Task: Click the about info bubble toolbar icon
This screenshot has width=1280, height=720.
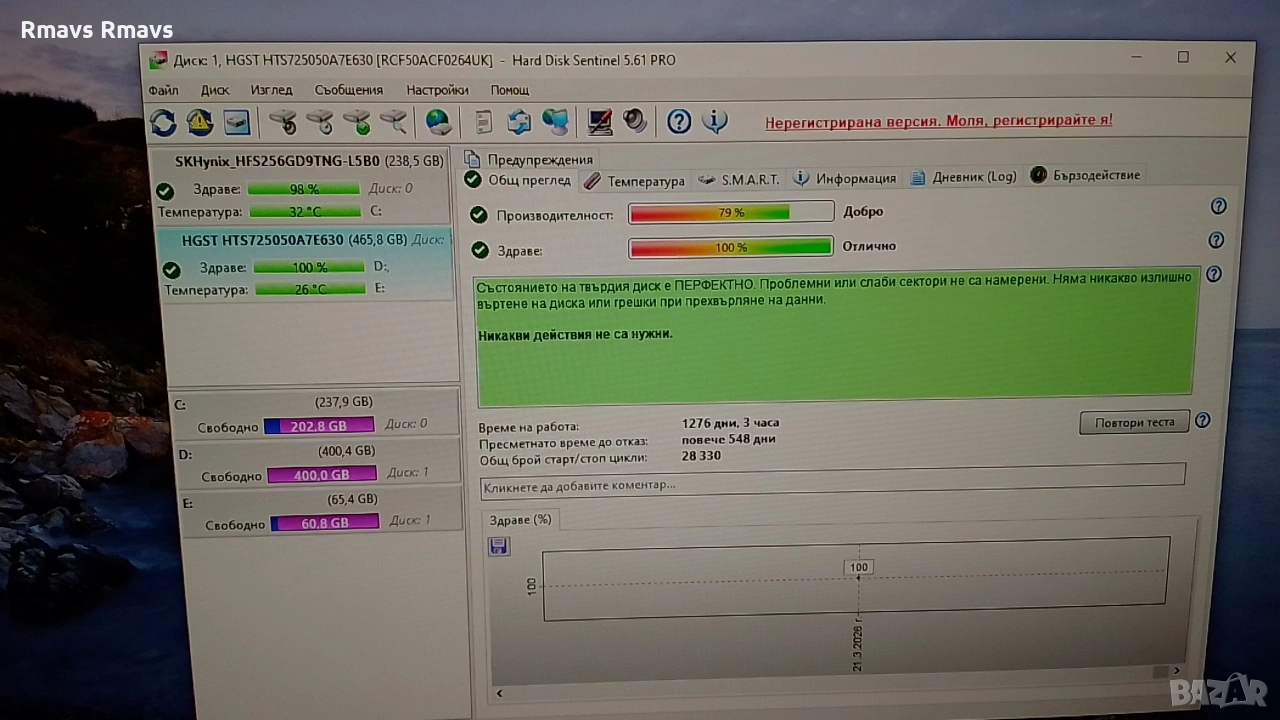Action: coord(715,122)
